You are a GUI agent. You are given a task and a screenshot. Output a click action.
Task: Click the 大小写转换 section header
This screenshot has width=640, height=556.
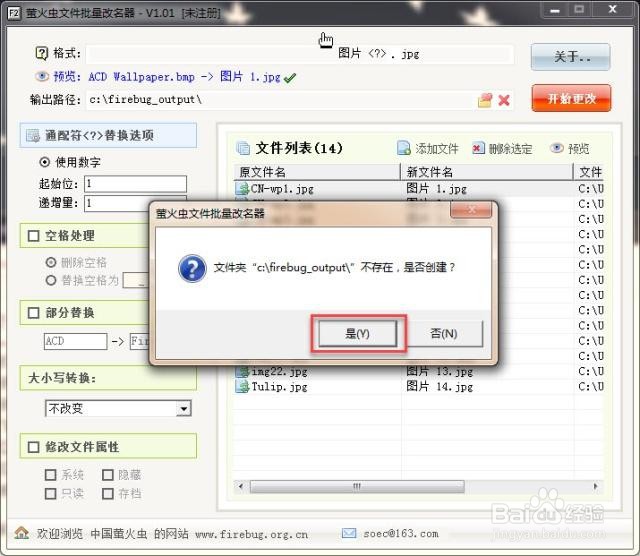coord(108,378)
